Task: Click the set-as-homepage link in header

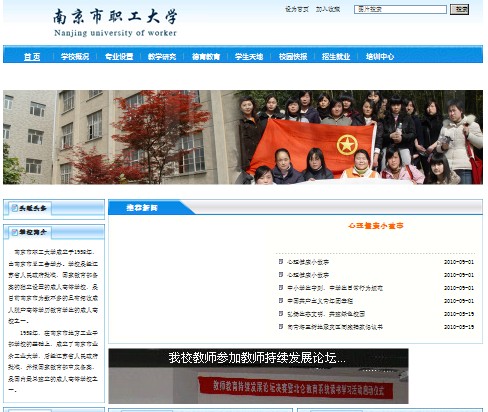Action: (x=297, y=9)
